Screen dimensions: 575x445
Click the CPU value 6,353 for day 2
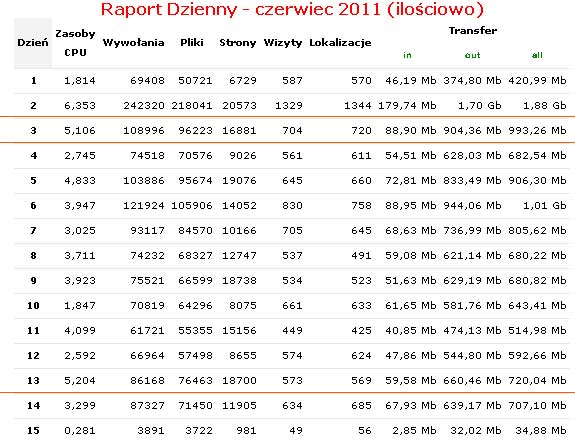coord(80,106)
